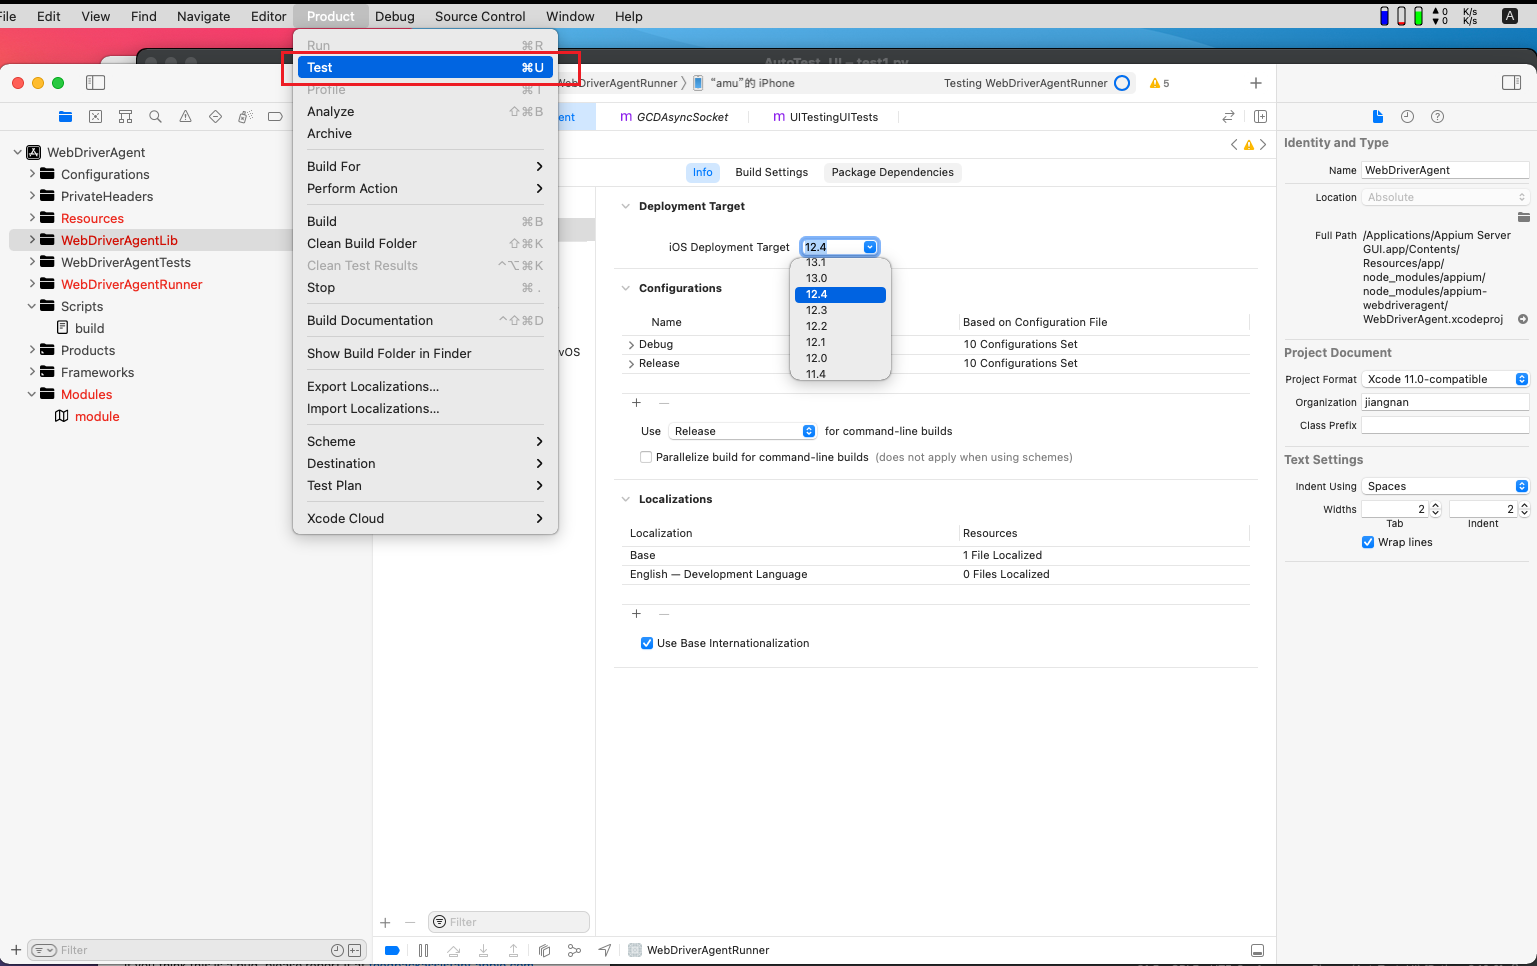Viewport: 1537px width, 966px height.
Task: Toggle the Wrap lines checkbox
Action: tap(1368, 542)
